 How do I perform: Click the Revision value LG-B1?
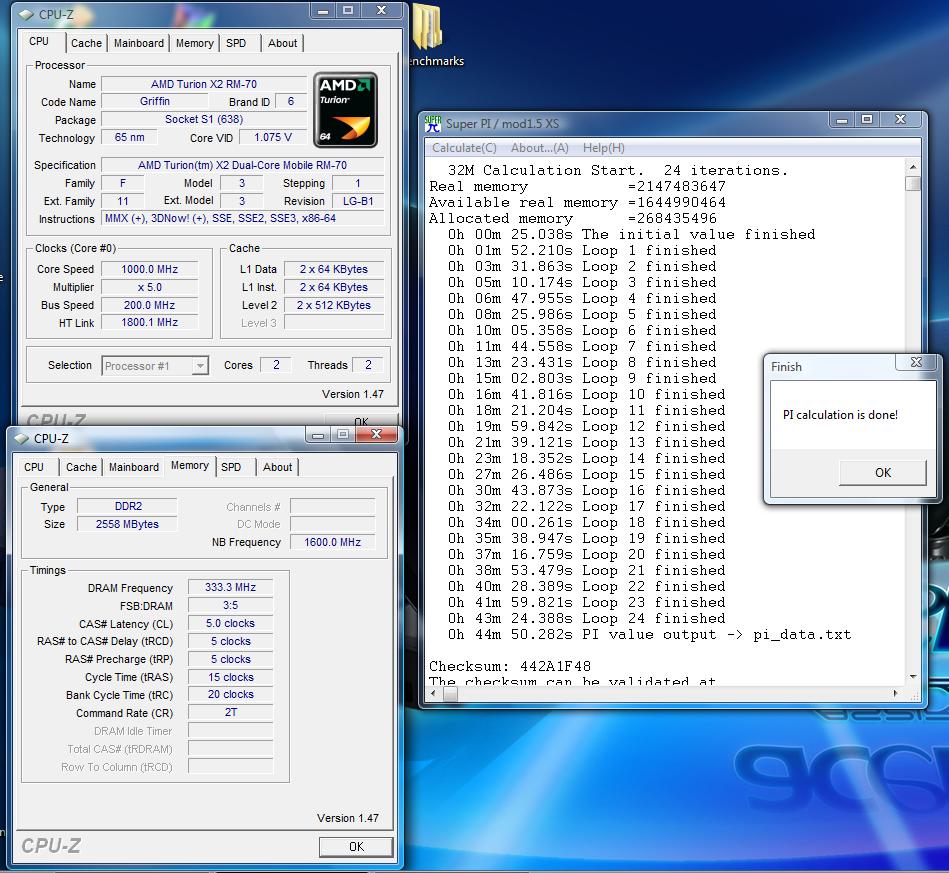(358, 201)
